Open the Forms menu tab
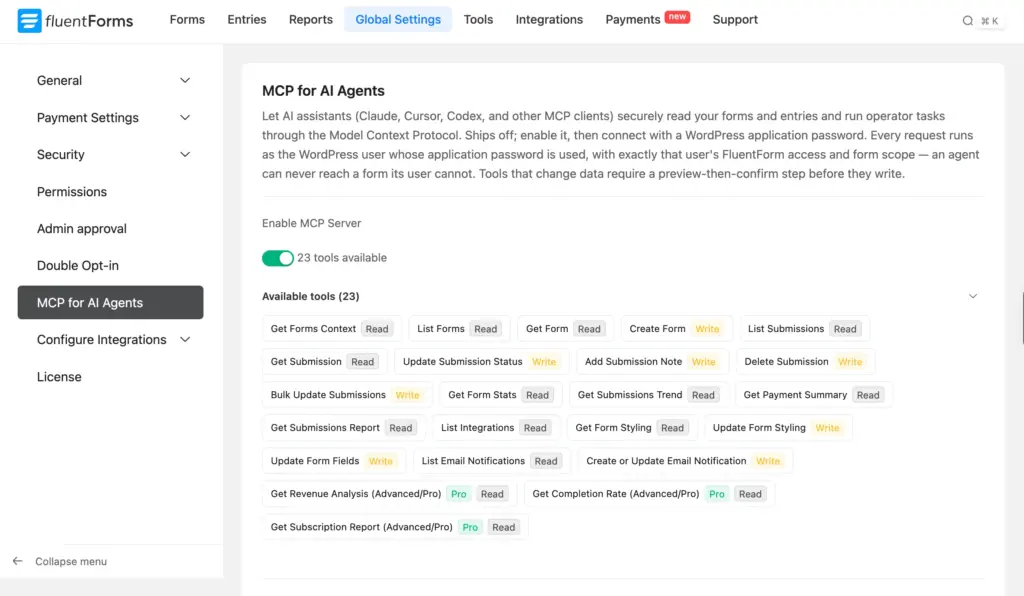 click(x=187, y=20)
